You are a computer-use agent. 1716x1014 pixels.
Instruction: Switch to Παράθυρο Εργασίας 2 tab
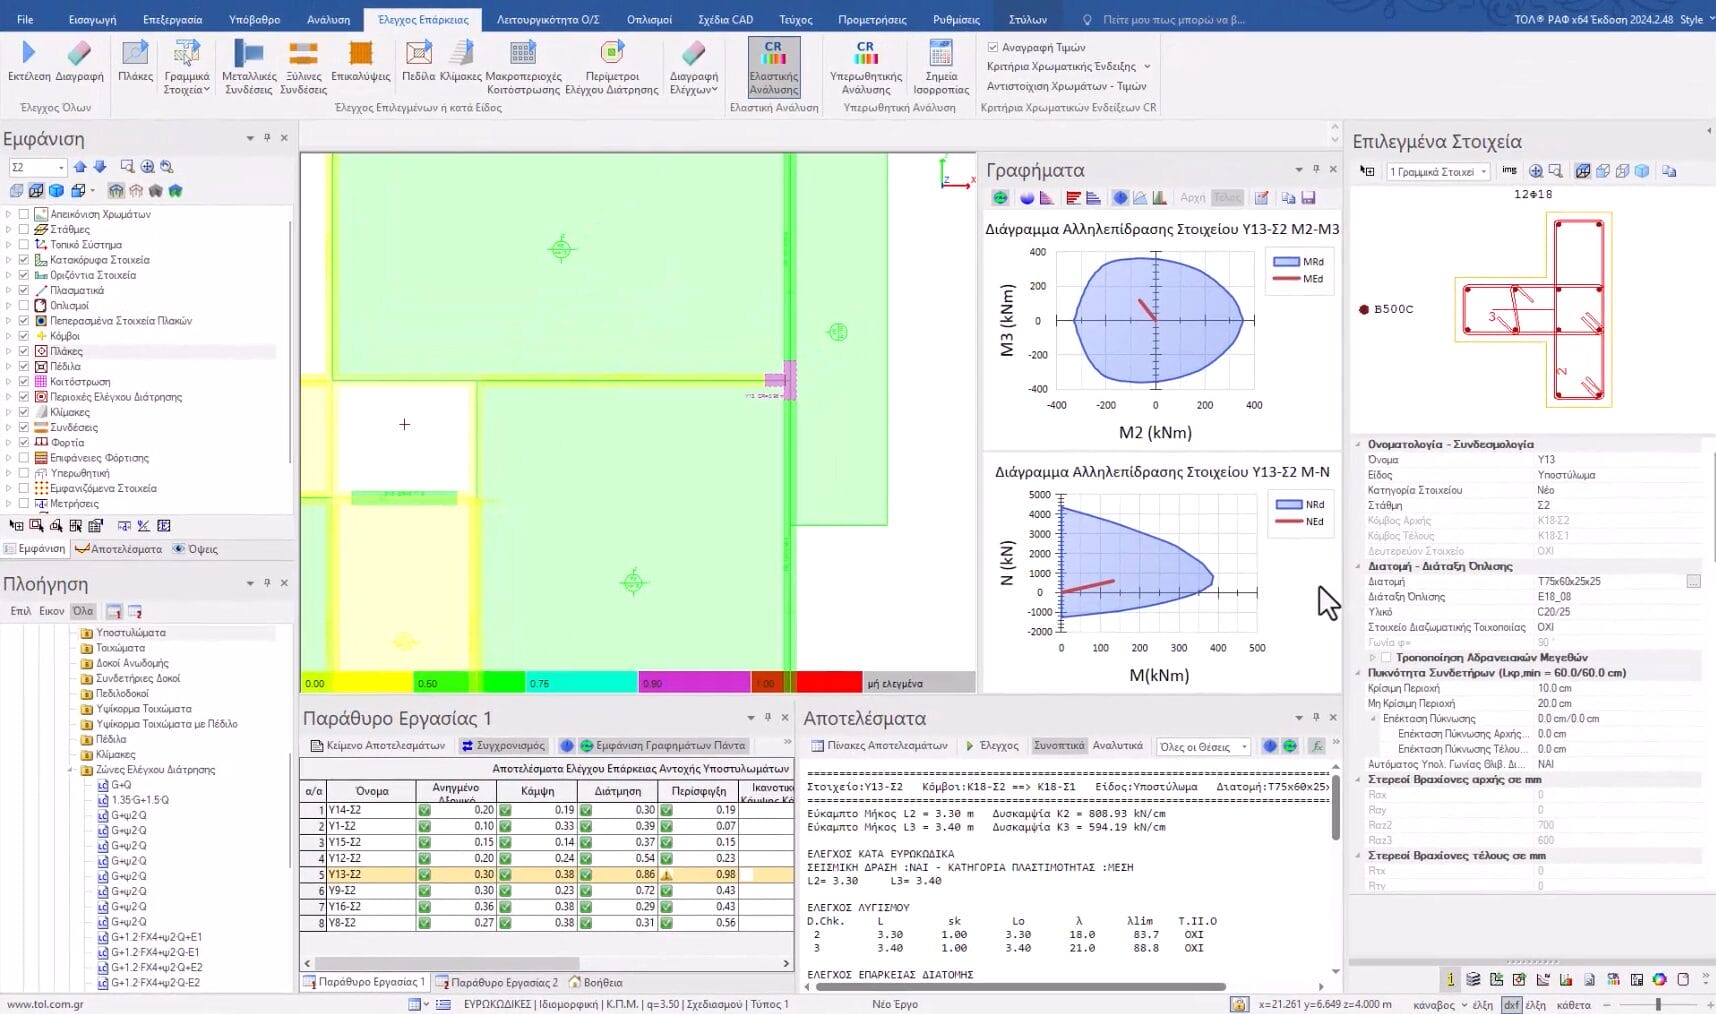point(498,982)
